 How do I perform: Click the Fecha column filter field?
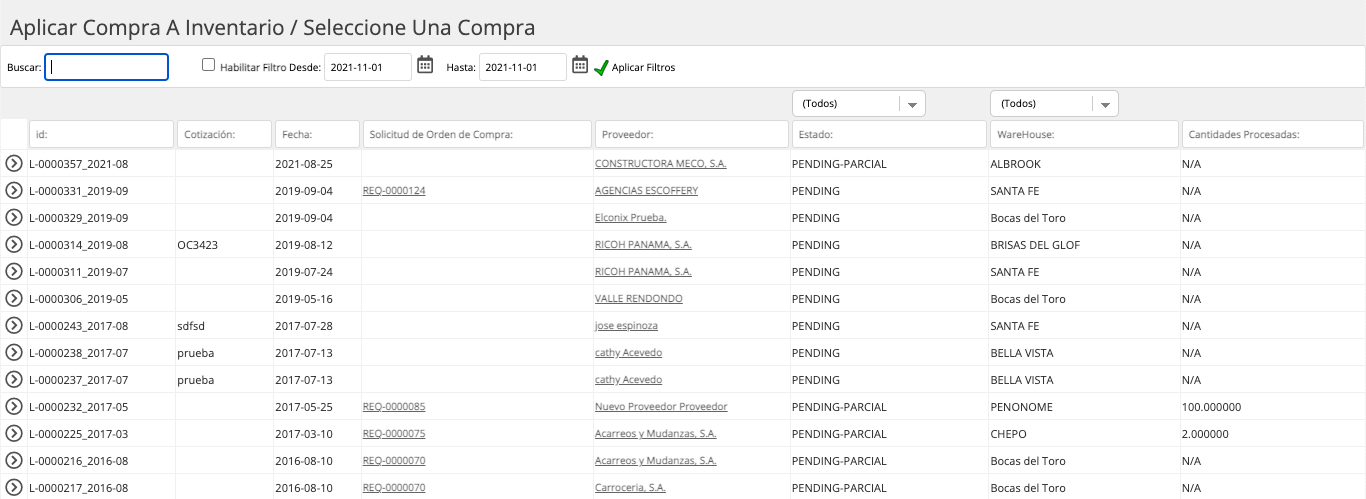pos(316,134)
